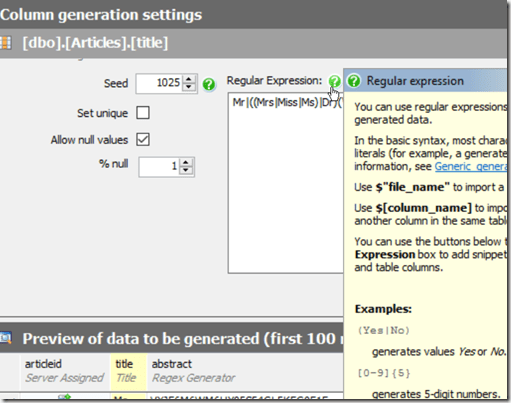
Task: Click inside the % null number field
Action: tap(160, 167)
